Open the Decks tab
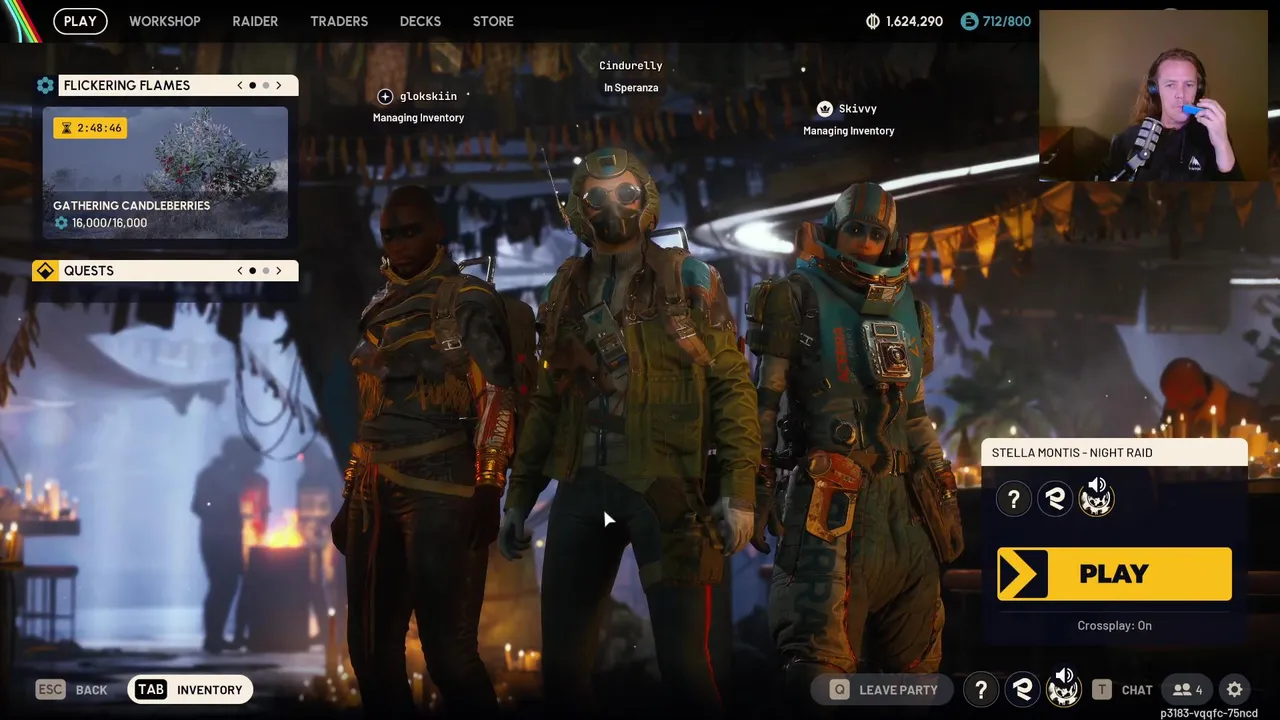Image resolution: width=1280 pixels, height=720 pixels. pos(420,21)
